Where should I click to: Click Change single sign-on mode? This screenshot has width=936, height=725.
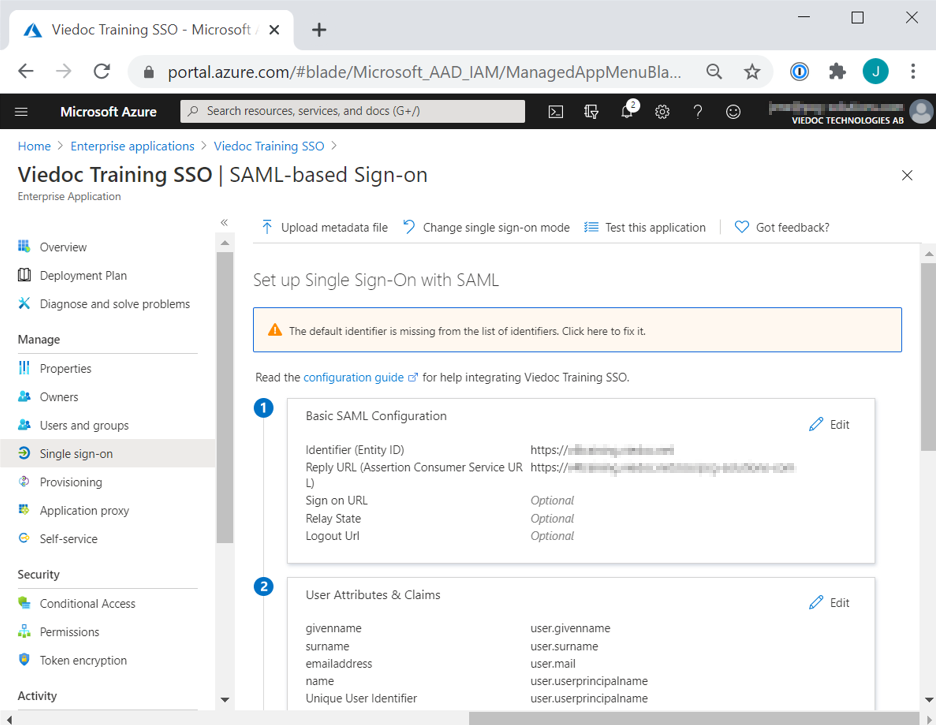486,228
